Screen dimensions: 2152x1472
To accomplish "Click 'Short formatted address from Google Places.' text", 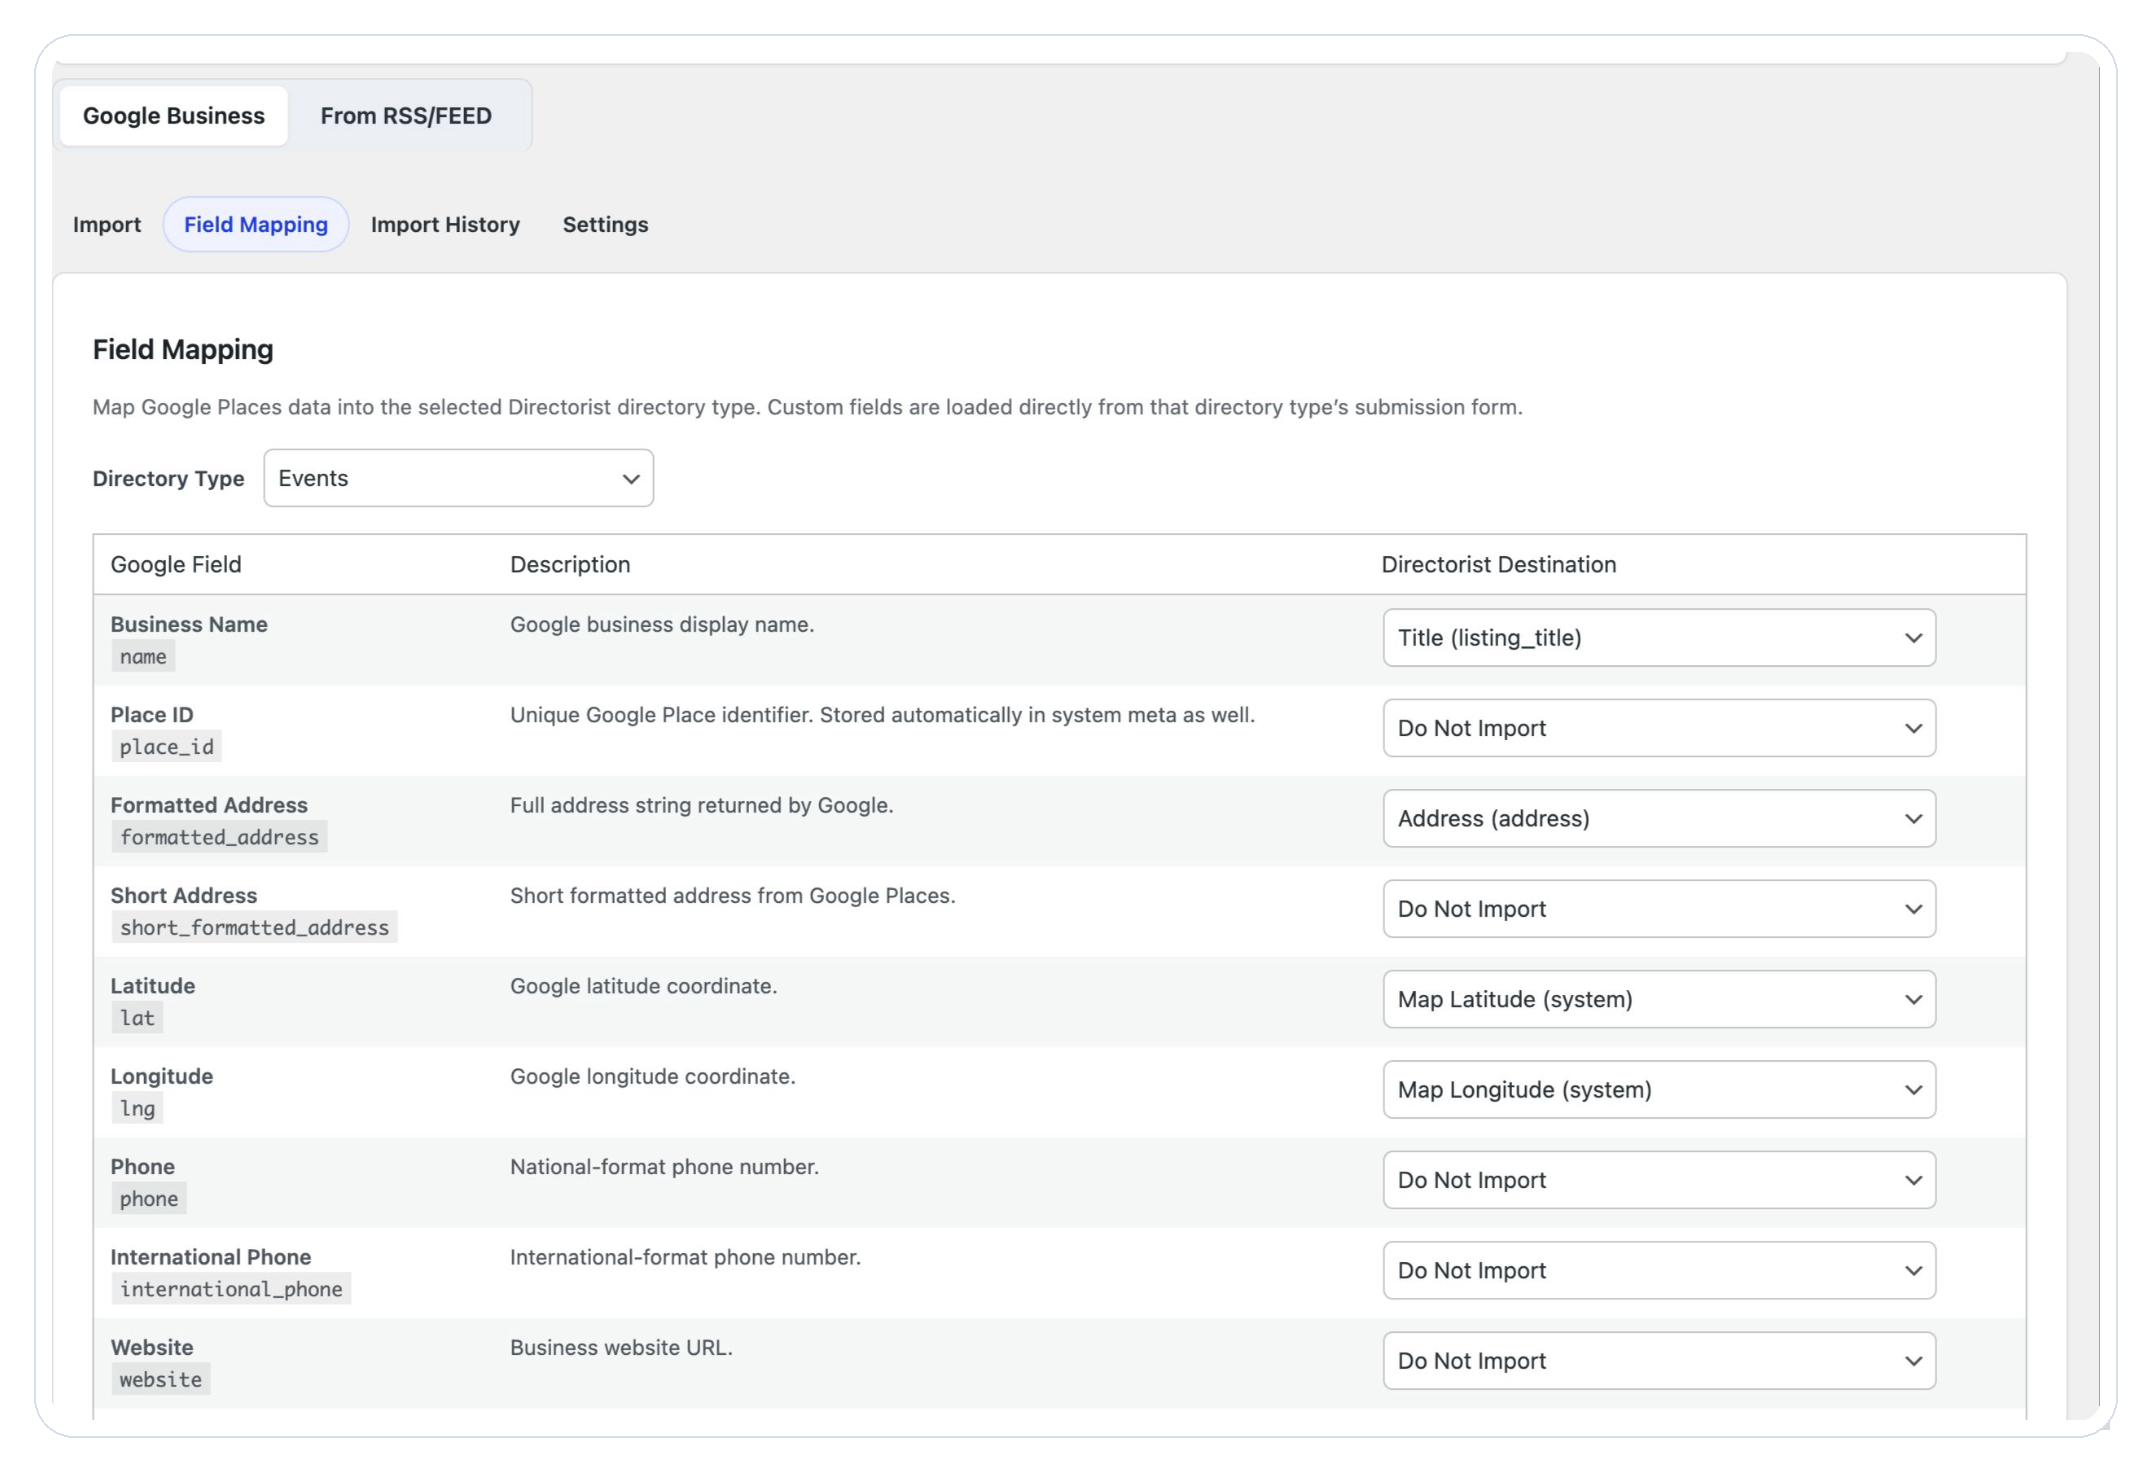I will [733, 895].
